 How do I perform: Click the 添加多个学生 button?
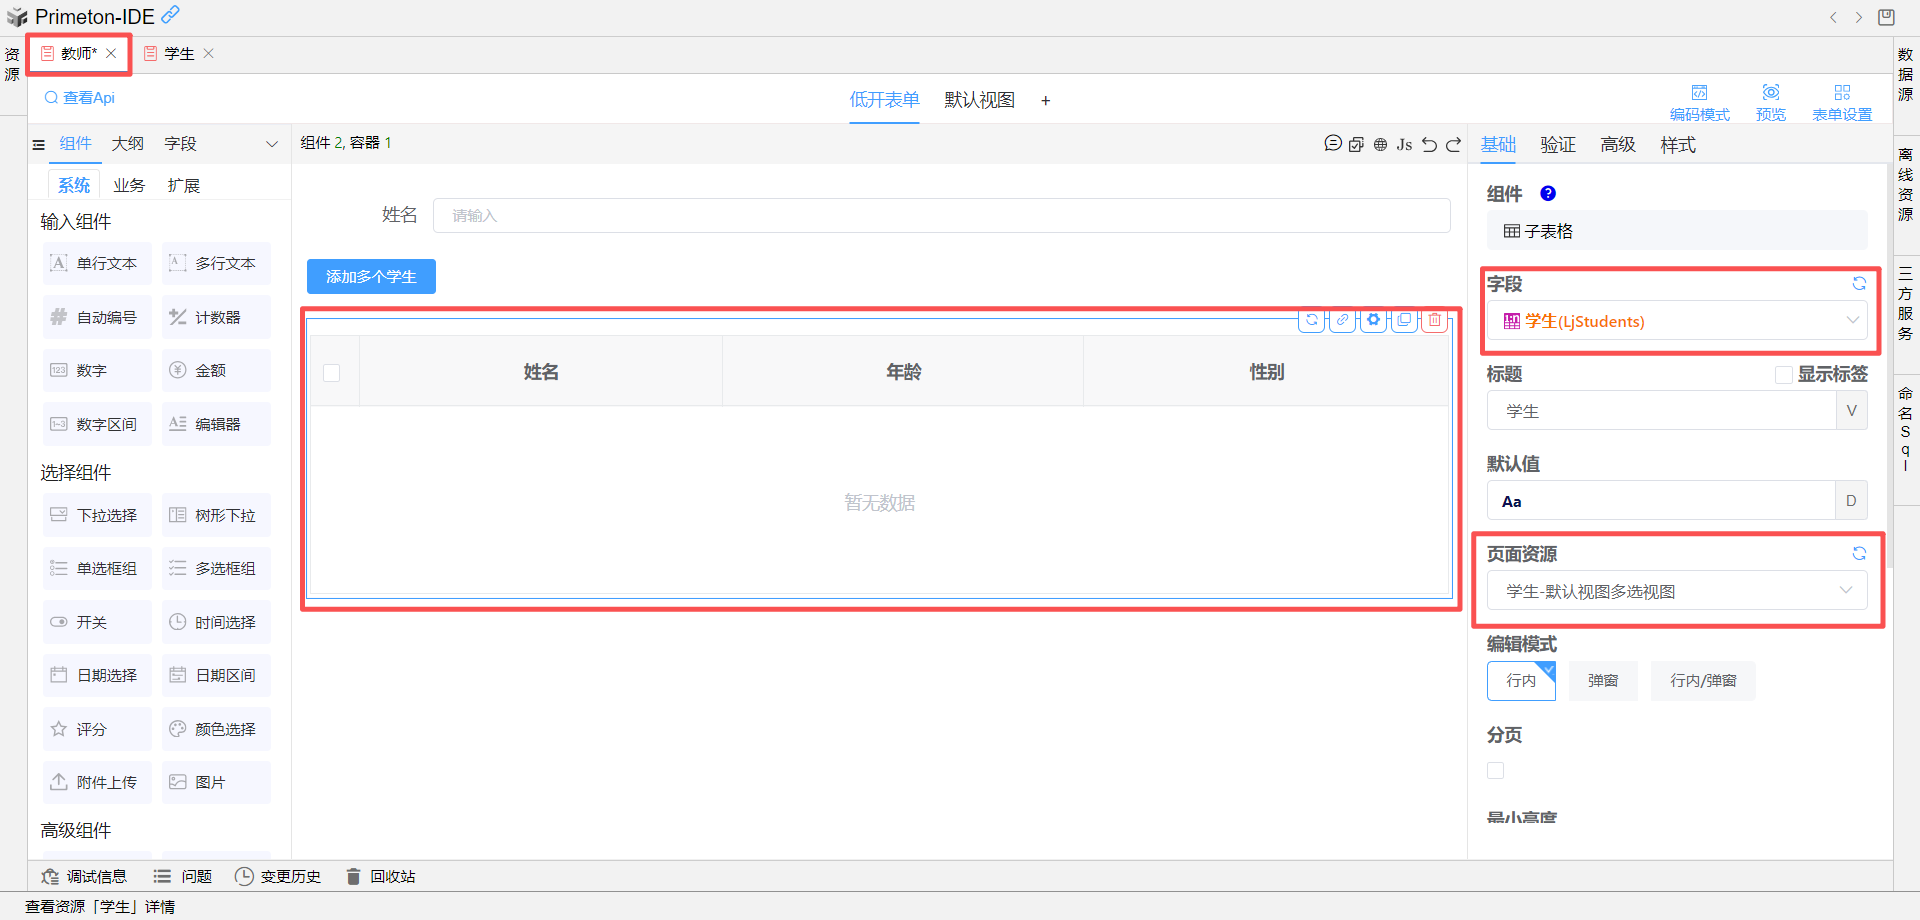click(x=371, y=276)
